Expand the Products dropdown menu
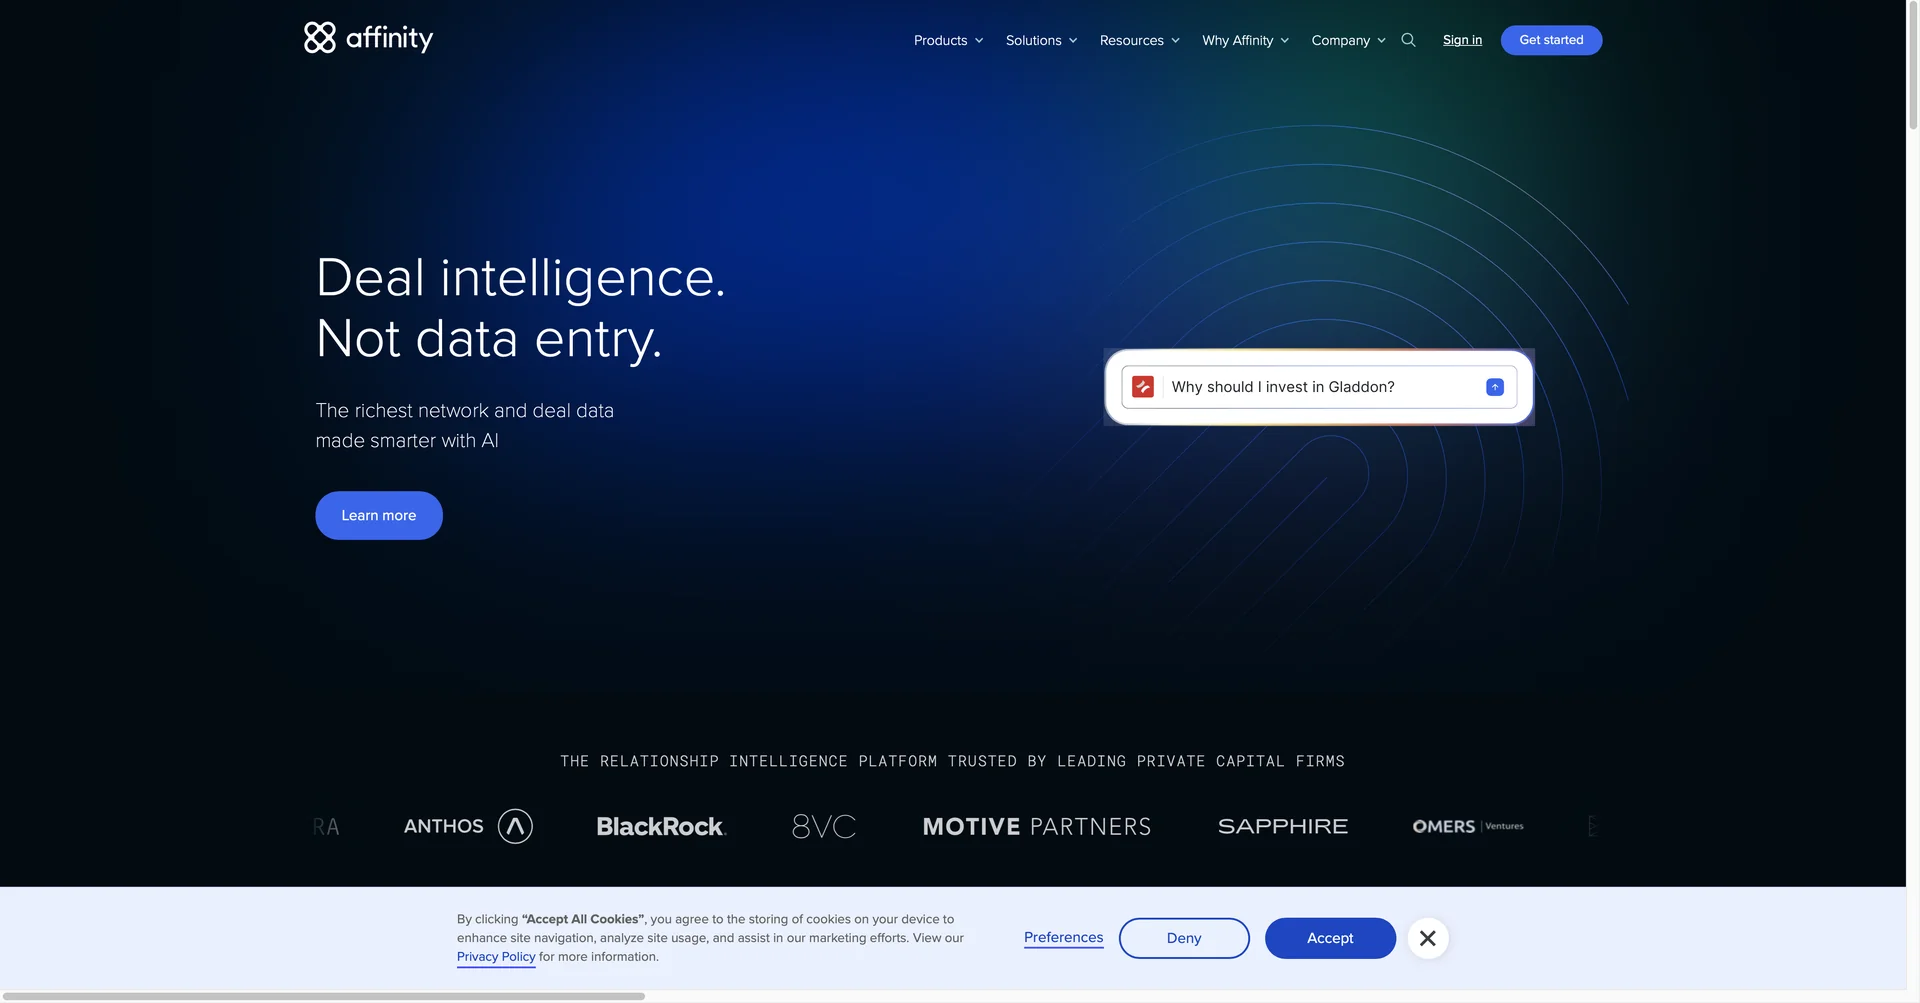This screenshot has height=1003, width=1920. pos(948,40)
